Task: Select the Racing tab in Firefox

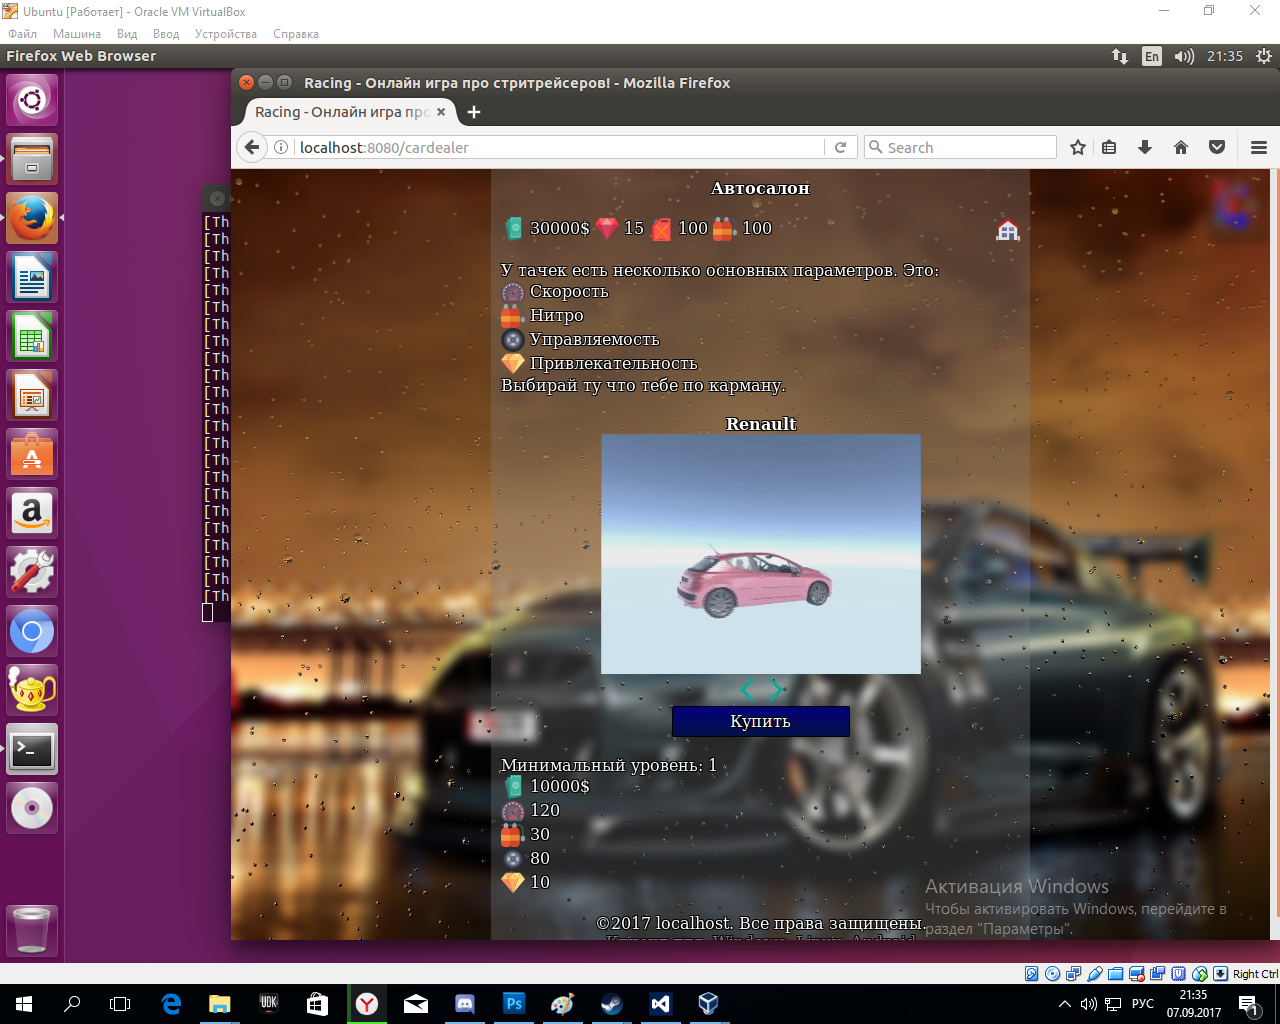Action: tap(341, 112)
